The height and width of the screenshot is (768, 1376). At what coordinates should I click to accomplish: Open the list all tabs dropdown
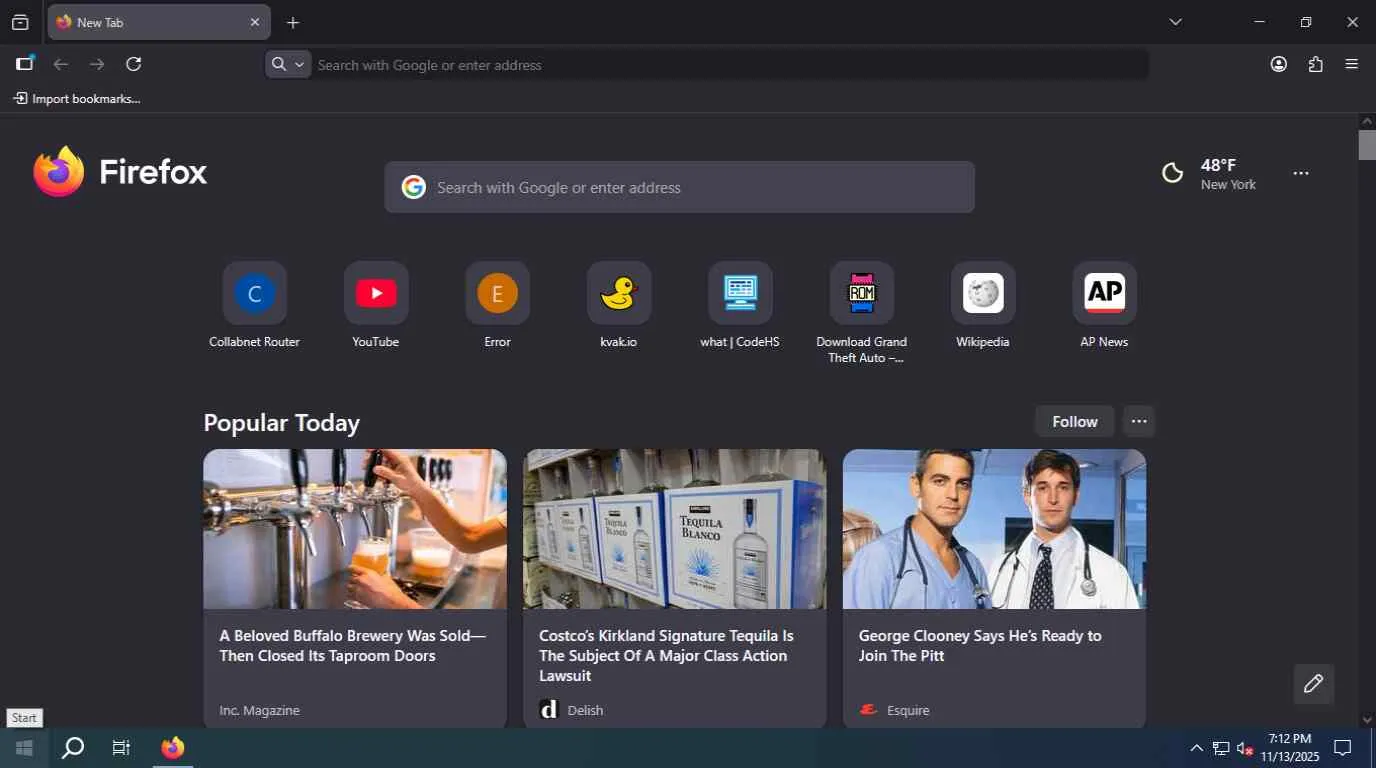pos(1176,22)
